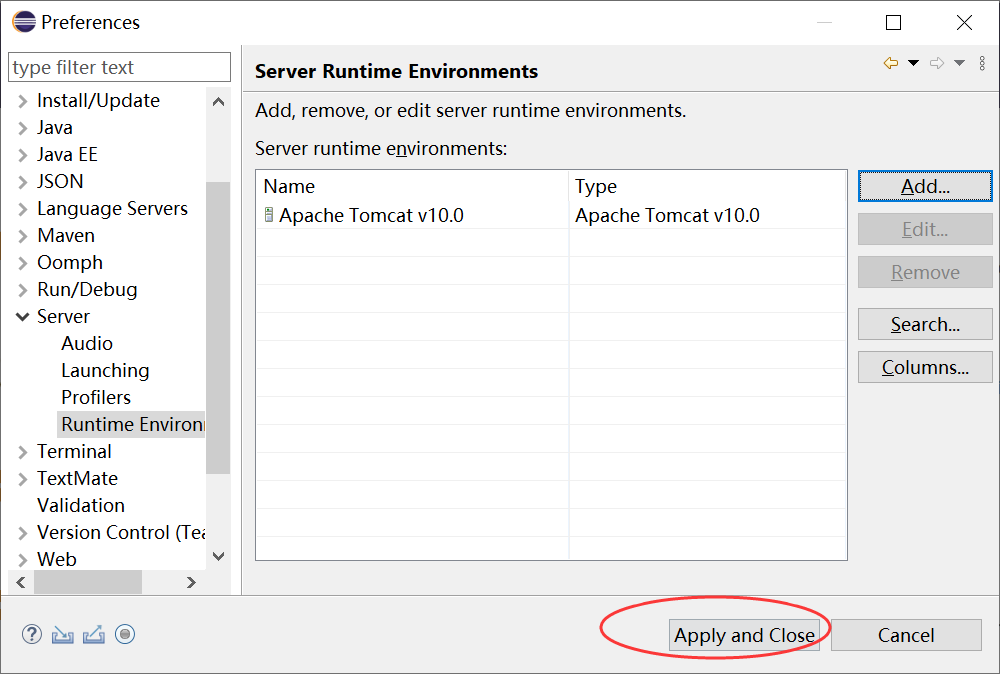Click the type filter text field
The height and width of the screenshot is (674, 1000).
tap(119, 67)
